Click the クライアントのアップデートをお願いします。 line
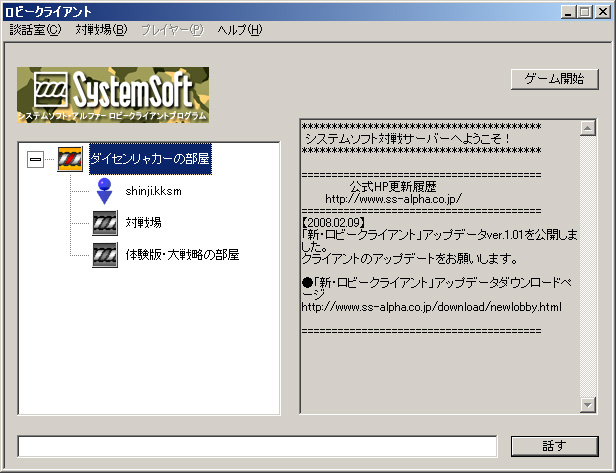Viewport: 616px width, 473px height. pos(409,258)
